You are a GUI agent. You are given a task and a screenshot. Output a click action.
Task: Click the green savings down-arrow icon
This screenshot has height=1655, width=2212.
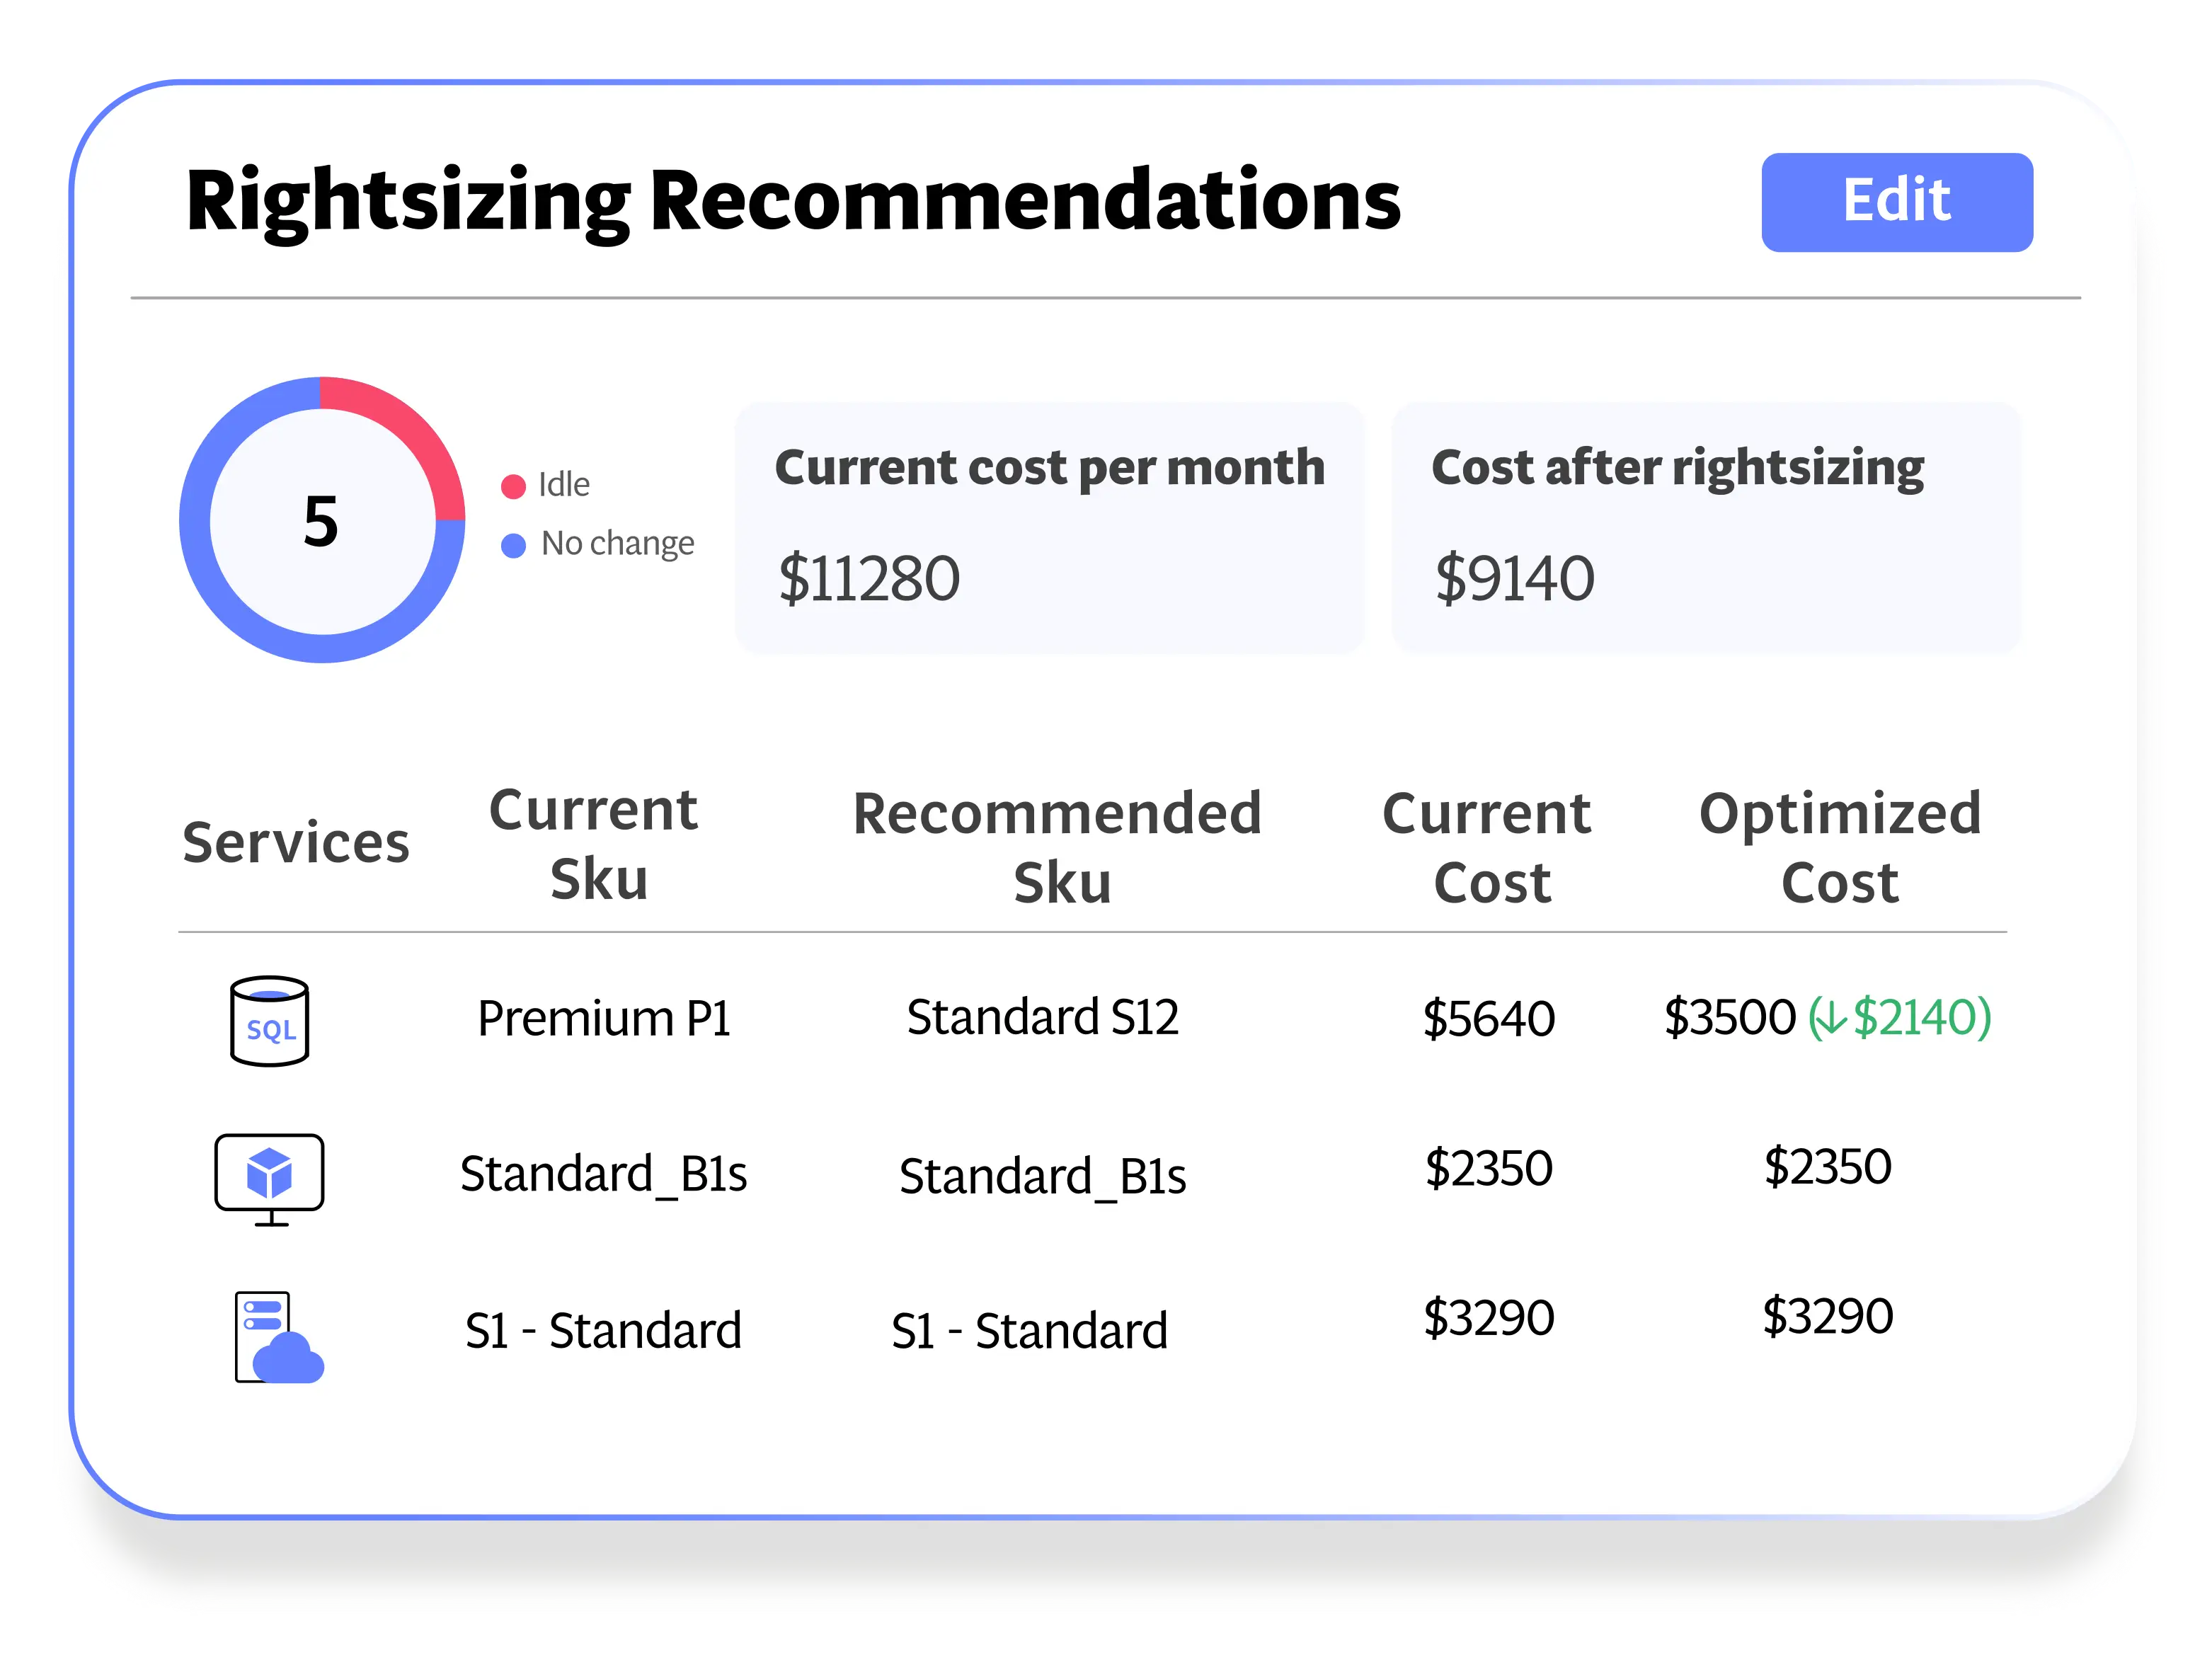pyautogui.click(x=1830, y=1019)
